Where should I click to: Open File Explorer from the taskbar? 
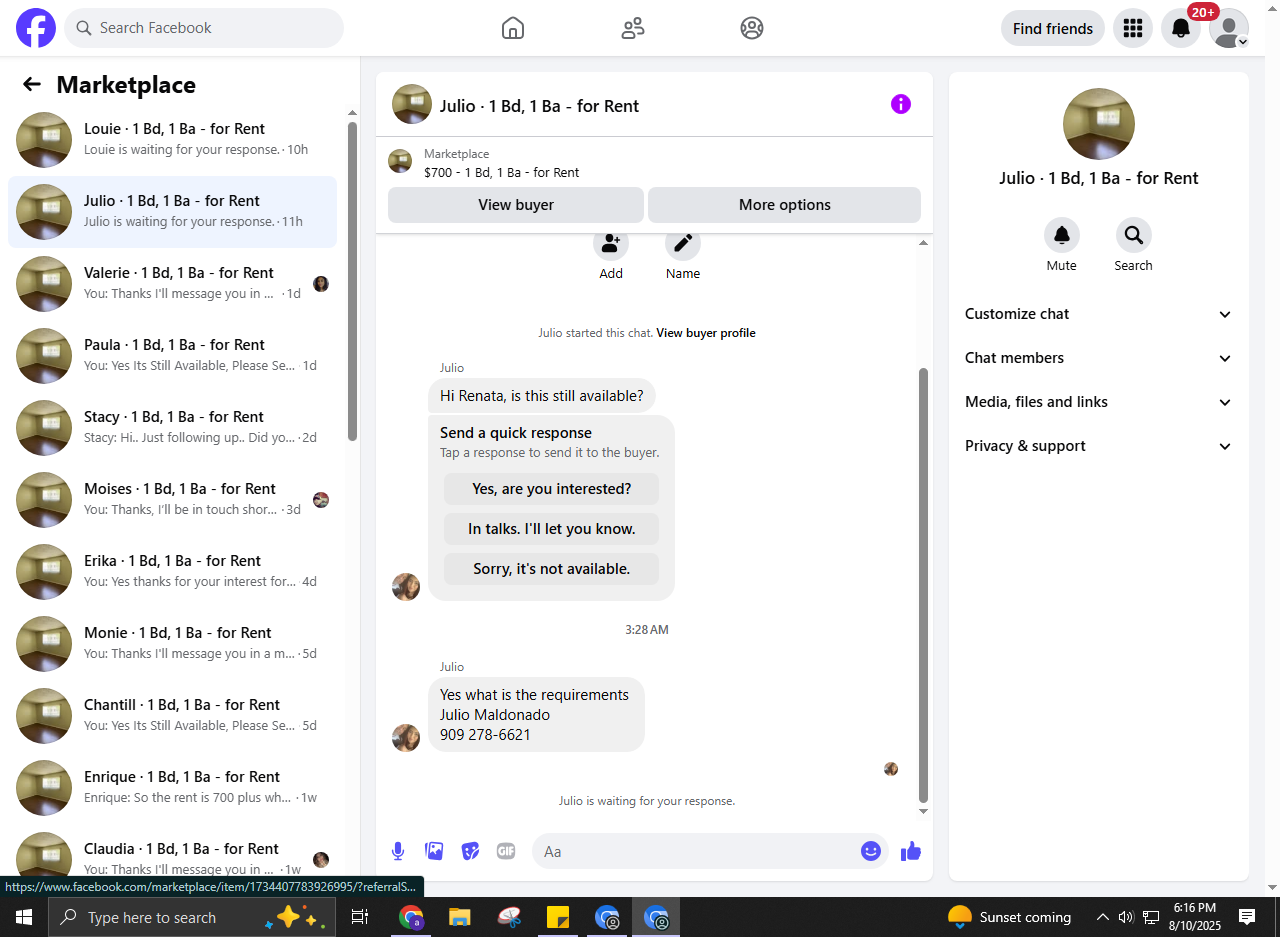pyautogui.click(x=459, y=917)
